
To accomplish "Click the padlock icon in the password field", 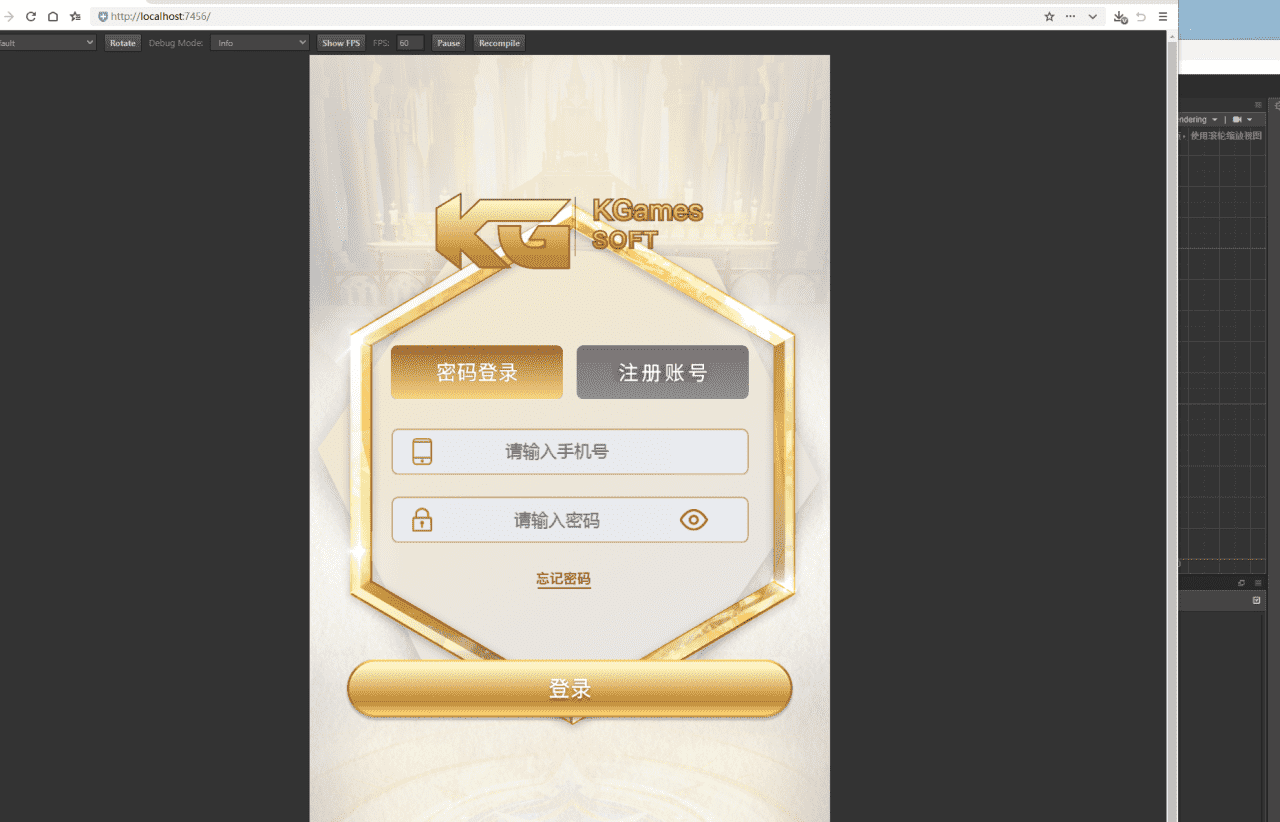I will point(422,520).
